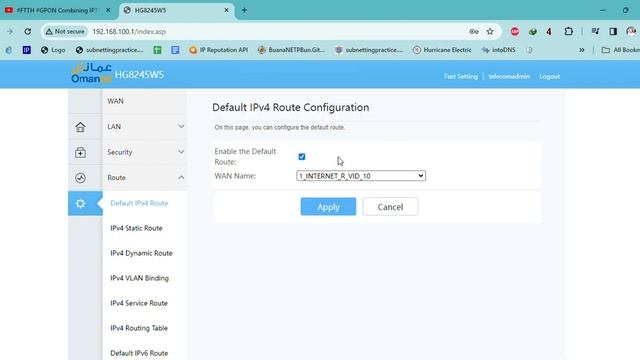Expand the Security menu section
640x360 pixels.
pyautogui.click(x=145, y=152)
